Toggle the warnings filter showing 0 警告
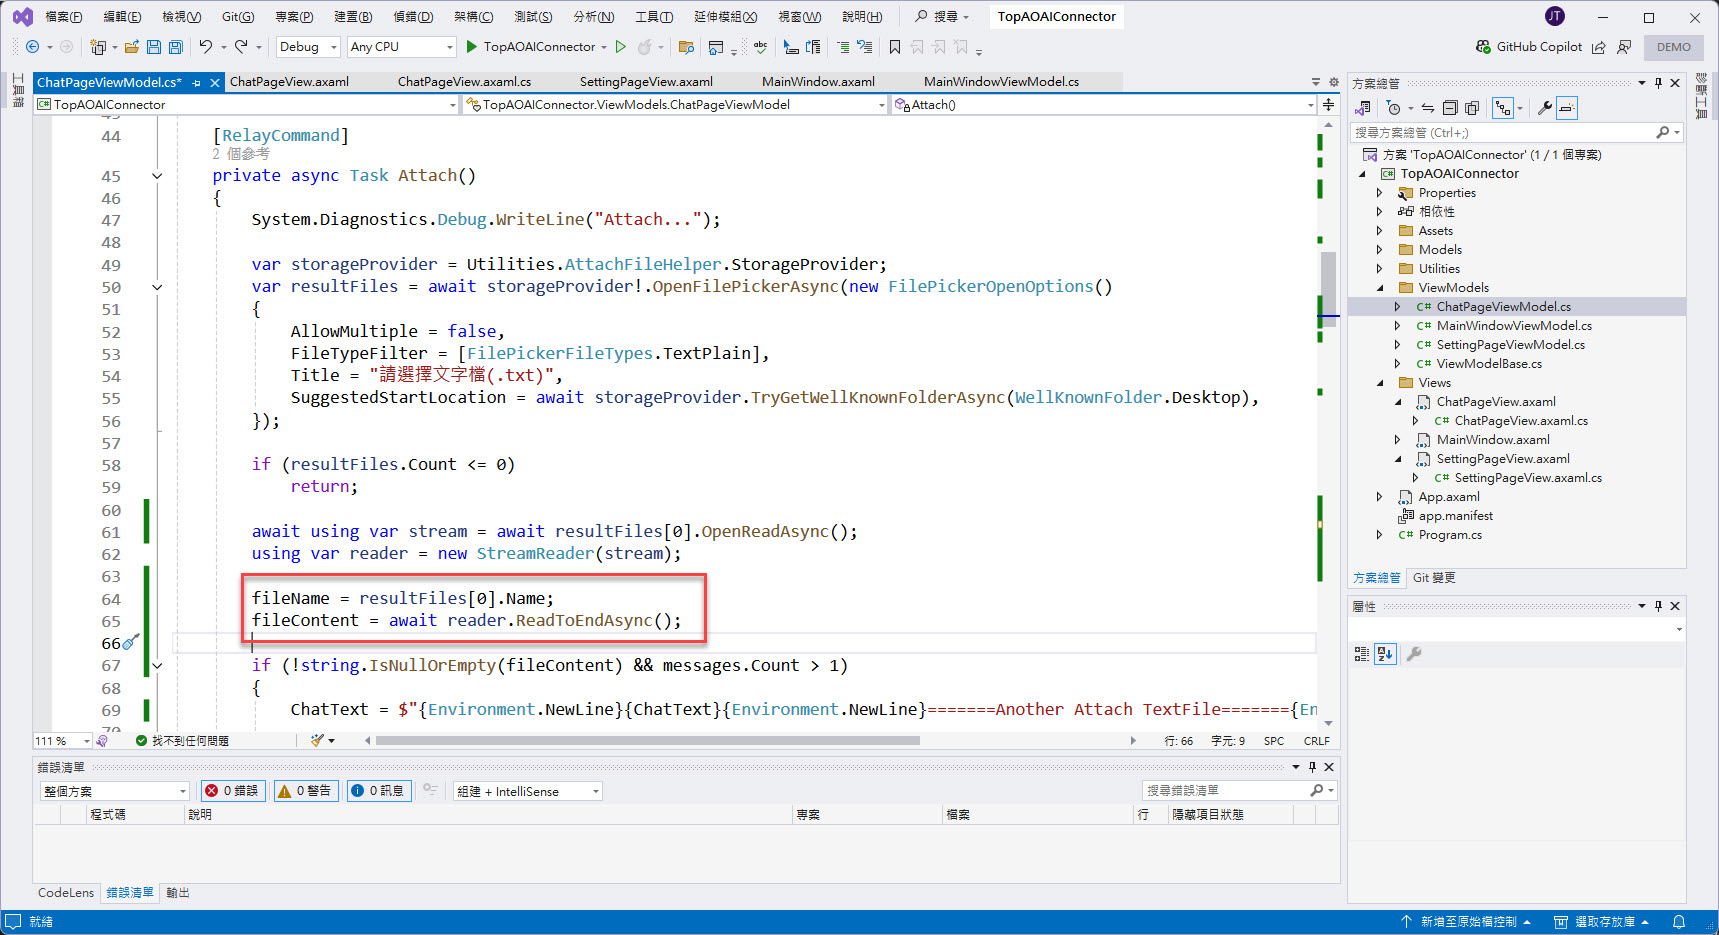 point(305,791)
